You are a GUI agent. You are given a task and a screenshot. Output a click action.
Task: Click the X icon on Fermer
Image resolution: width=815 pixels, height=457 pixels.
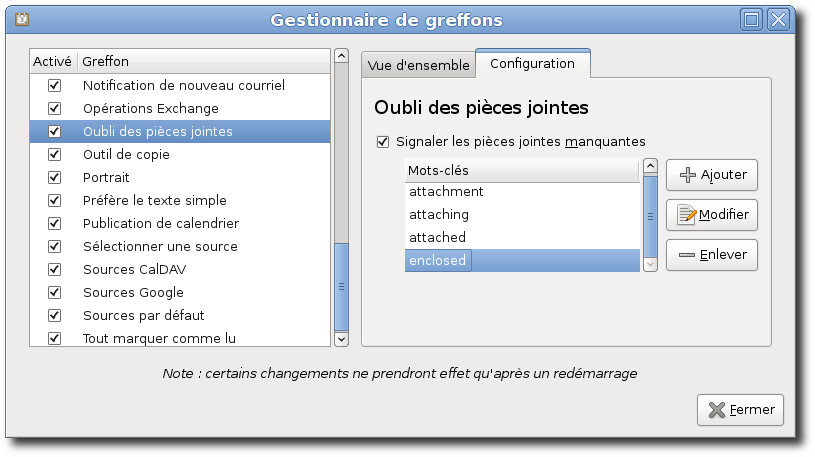point(717,410)
